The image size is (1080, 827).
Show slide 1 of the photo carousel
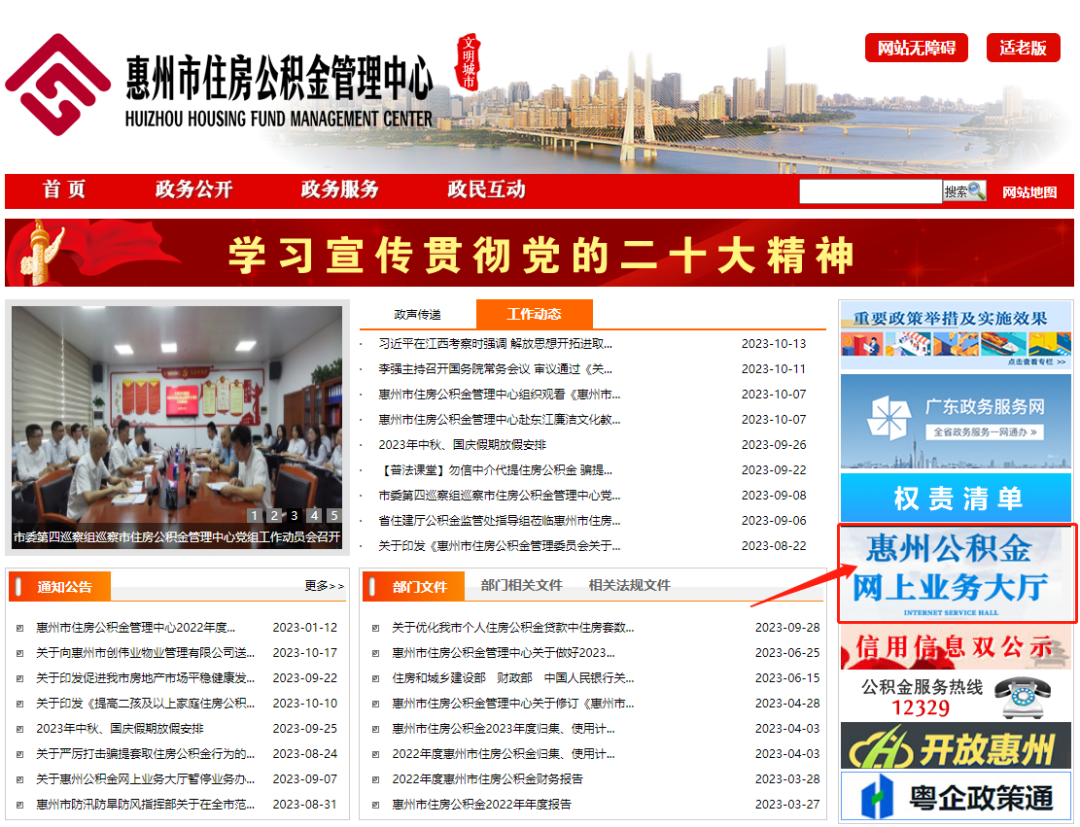click(254, 515)
